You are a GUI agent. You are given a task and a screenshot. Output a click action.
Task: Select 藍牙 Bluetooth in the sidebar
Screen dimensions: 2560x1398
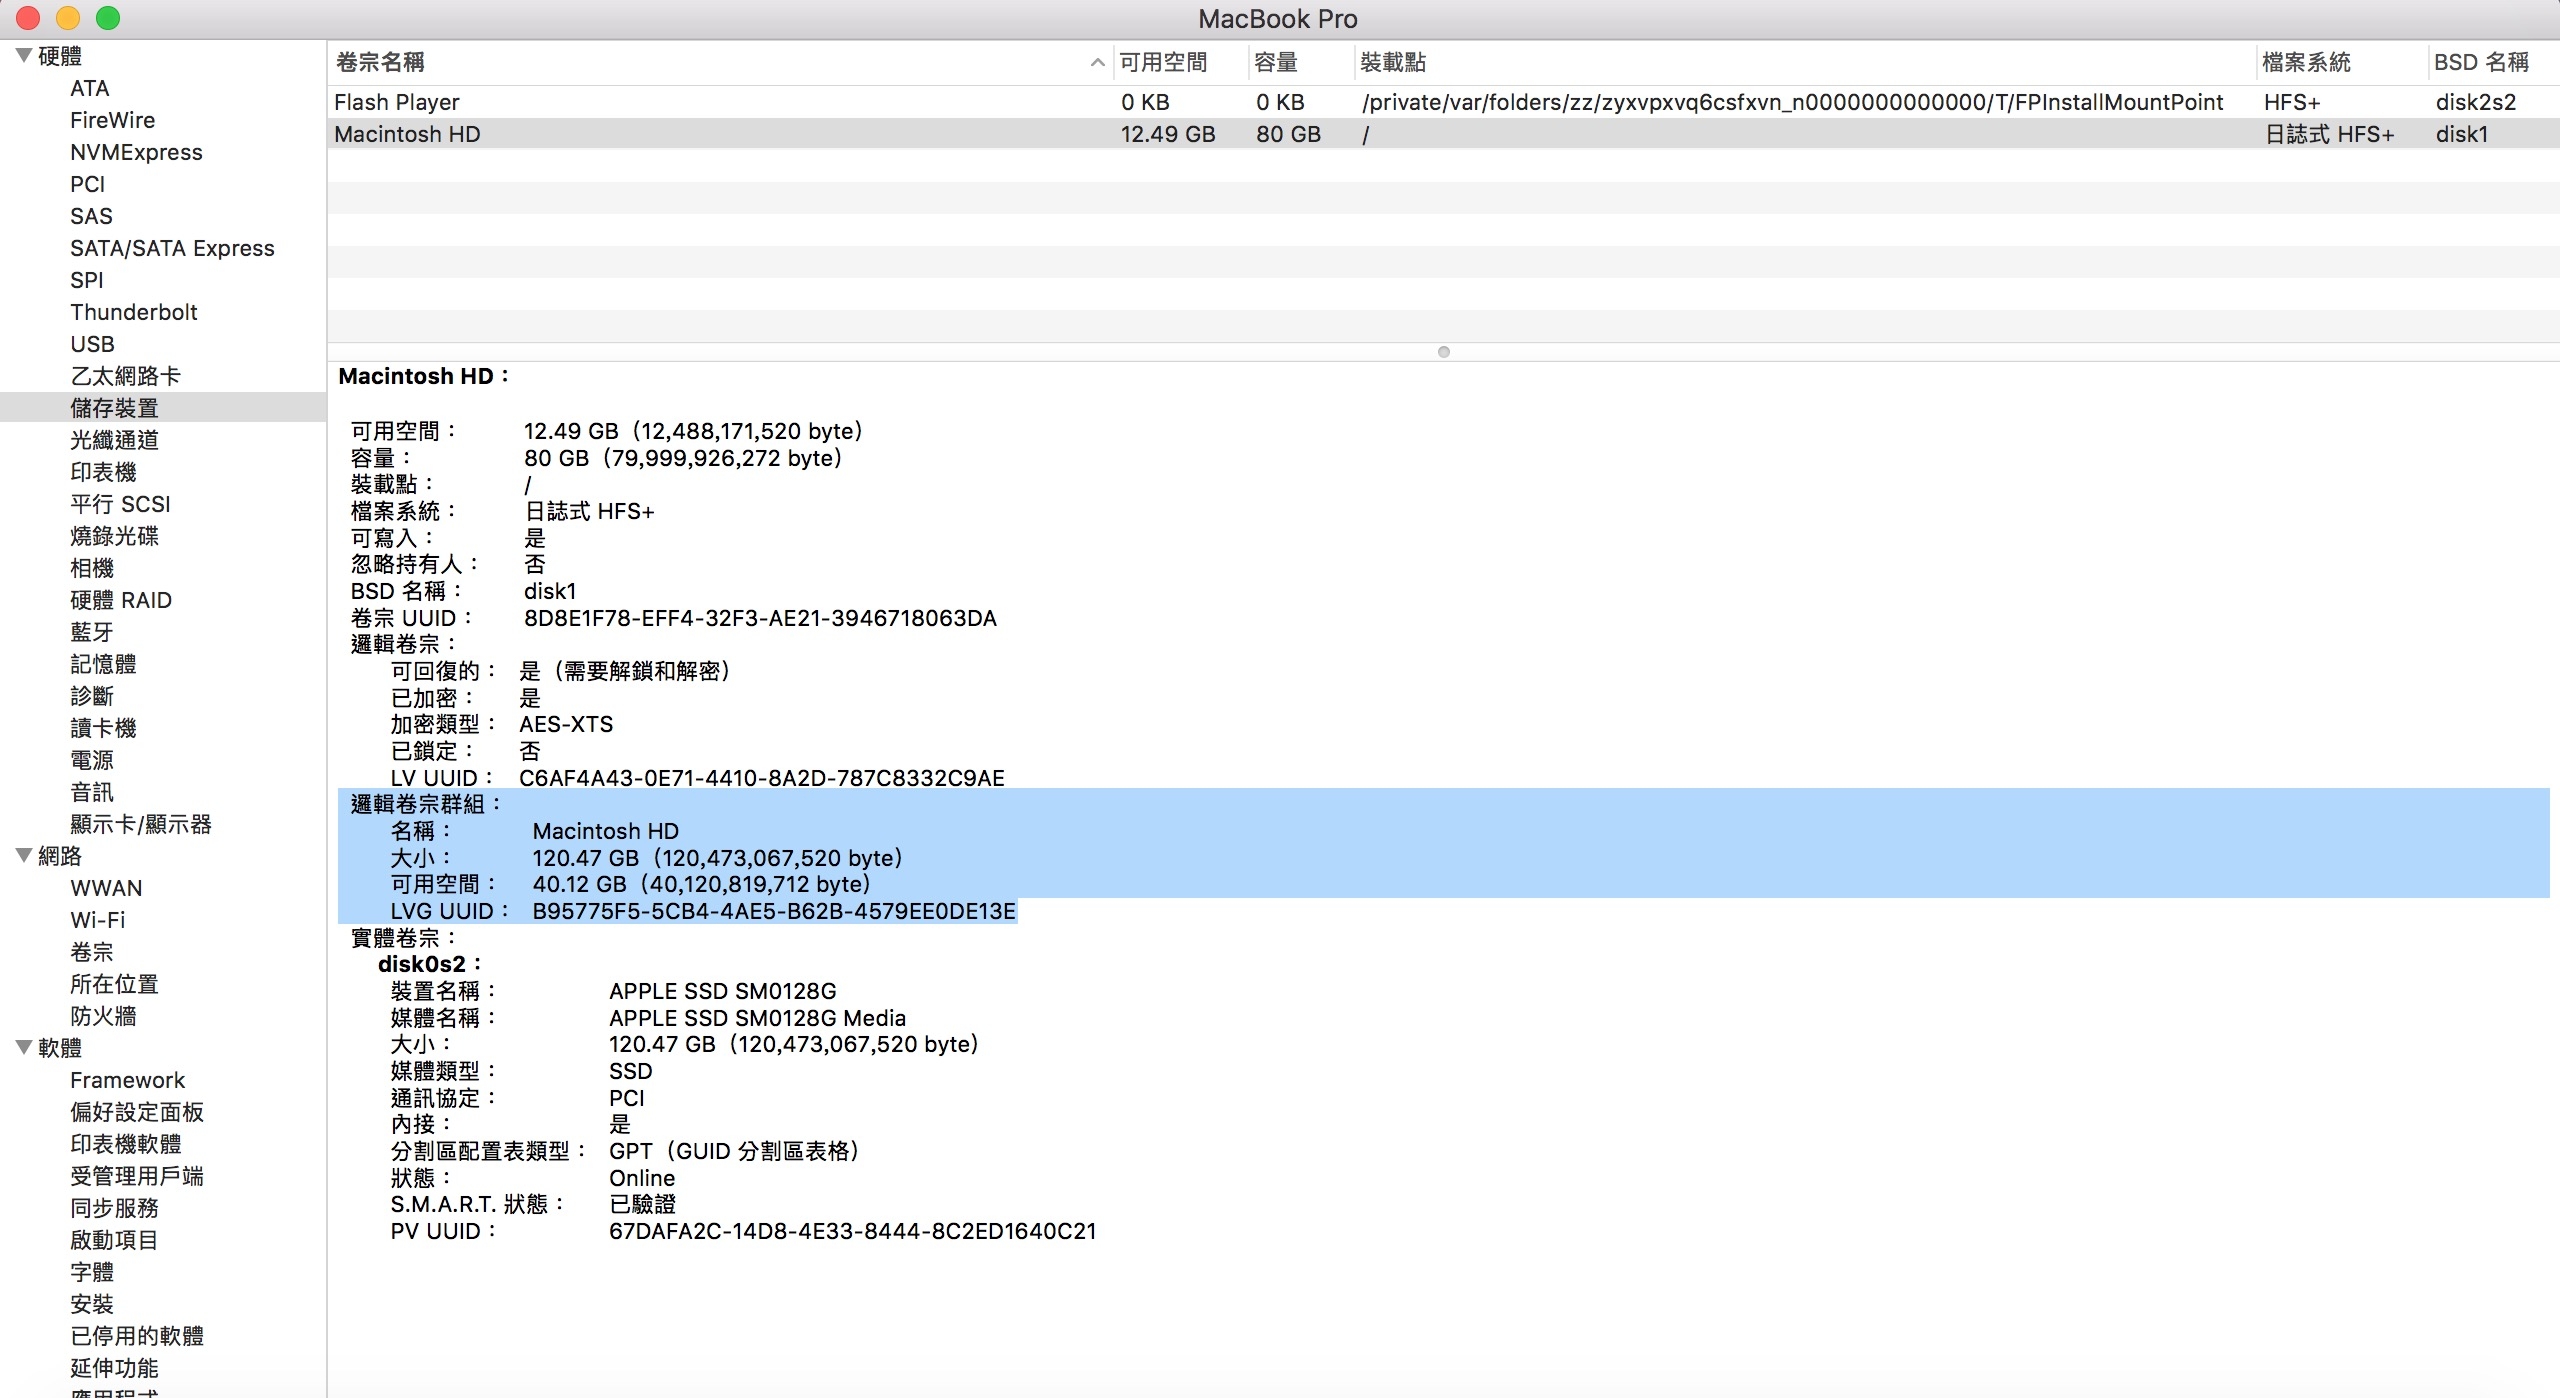(92, 632)
